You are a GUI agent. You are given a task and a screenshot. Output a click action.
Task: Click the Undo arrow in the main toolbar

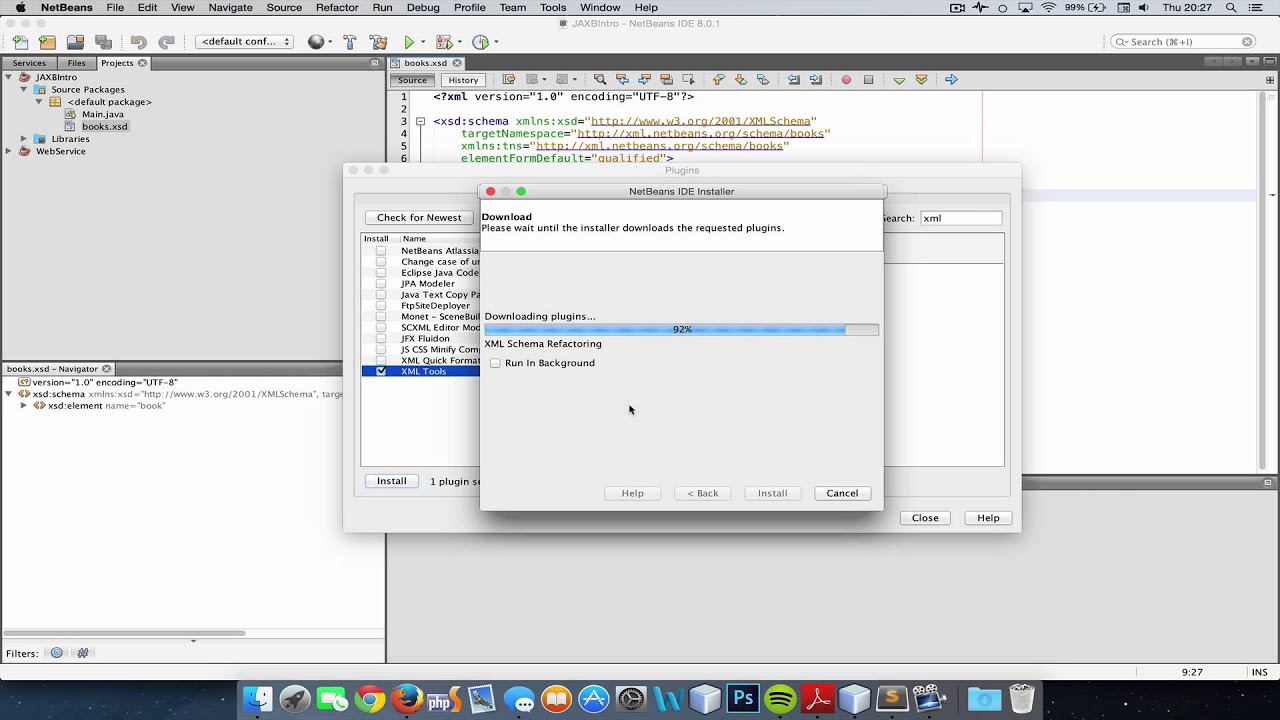click(138, 42)
